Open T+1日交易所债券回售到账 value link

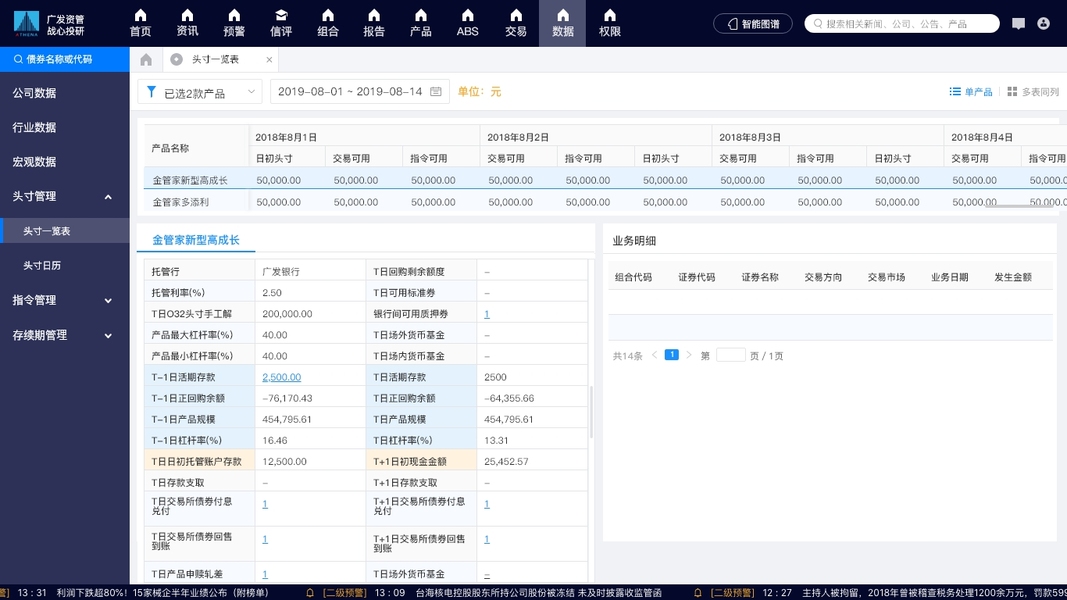click(487, 539)
